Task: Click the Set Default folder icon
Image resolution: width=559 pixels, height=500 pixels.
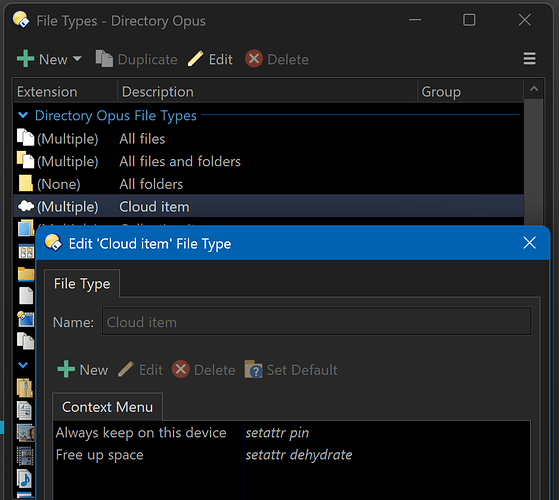Action: (x=253, y=370)
